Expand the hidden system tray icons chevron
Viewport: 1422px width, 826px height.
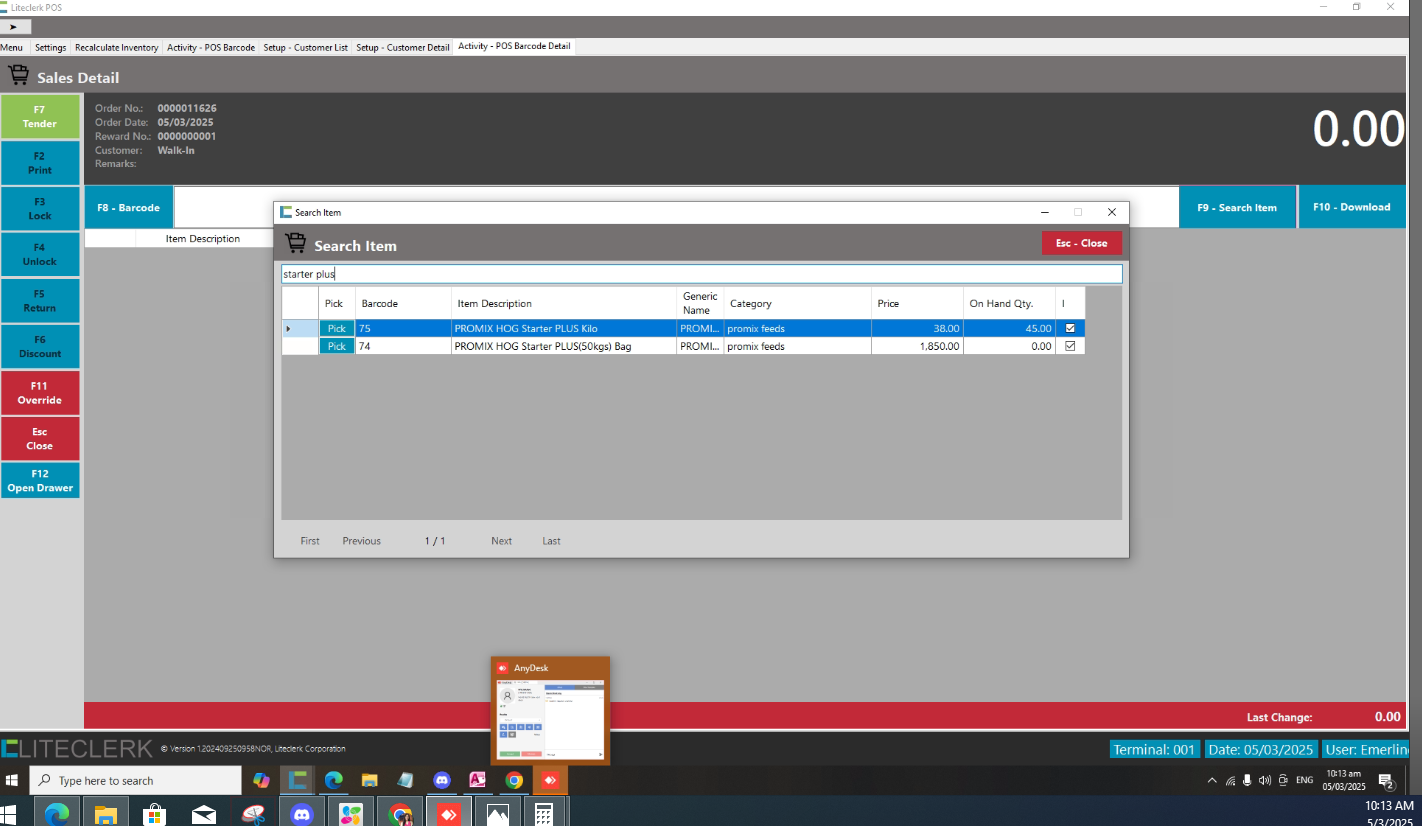click(x=1212, y=780)
